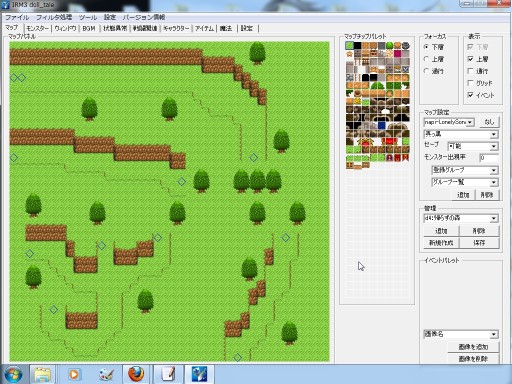The image size is (512, 384).
Task: Switch to the ウィンドウ tab
Action: pyautogui.click(x=65, y=28)
